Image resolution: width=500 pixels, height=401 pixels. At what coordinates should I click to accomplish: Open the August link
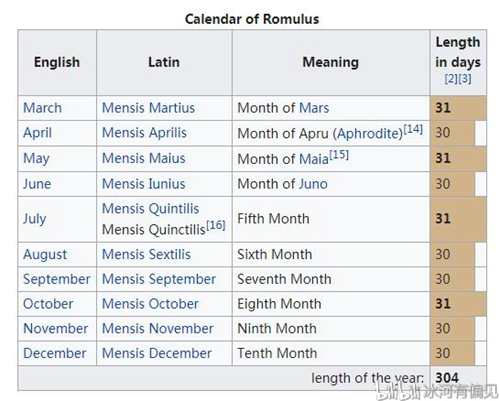[45, 255]
